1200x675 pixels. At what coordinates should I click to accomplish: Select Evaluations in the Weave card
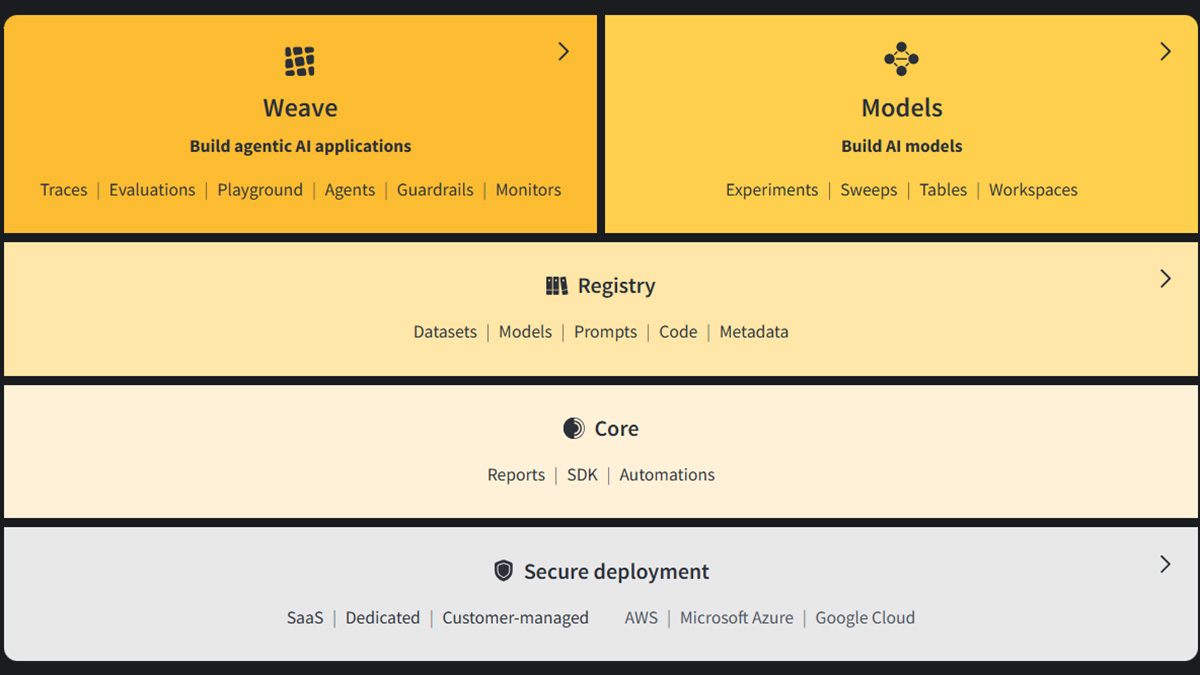152,190
